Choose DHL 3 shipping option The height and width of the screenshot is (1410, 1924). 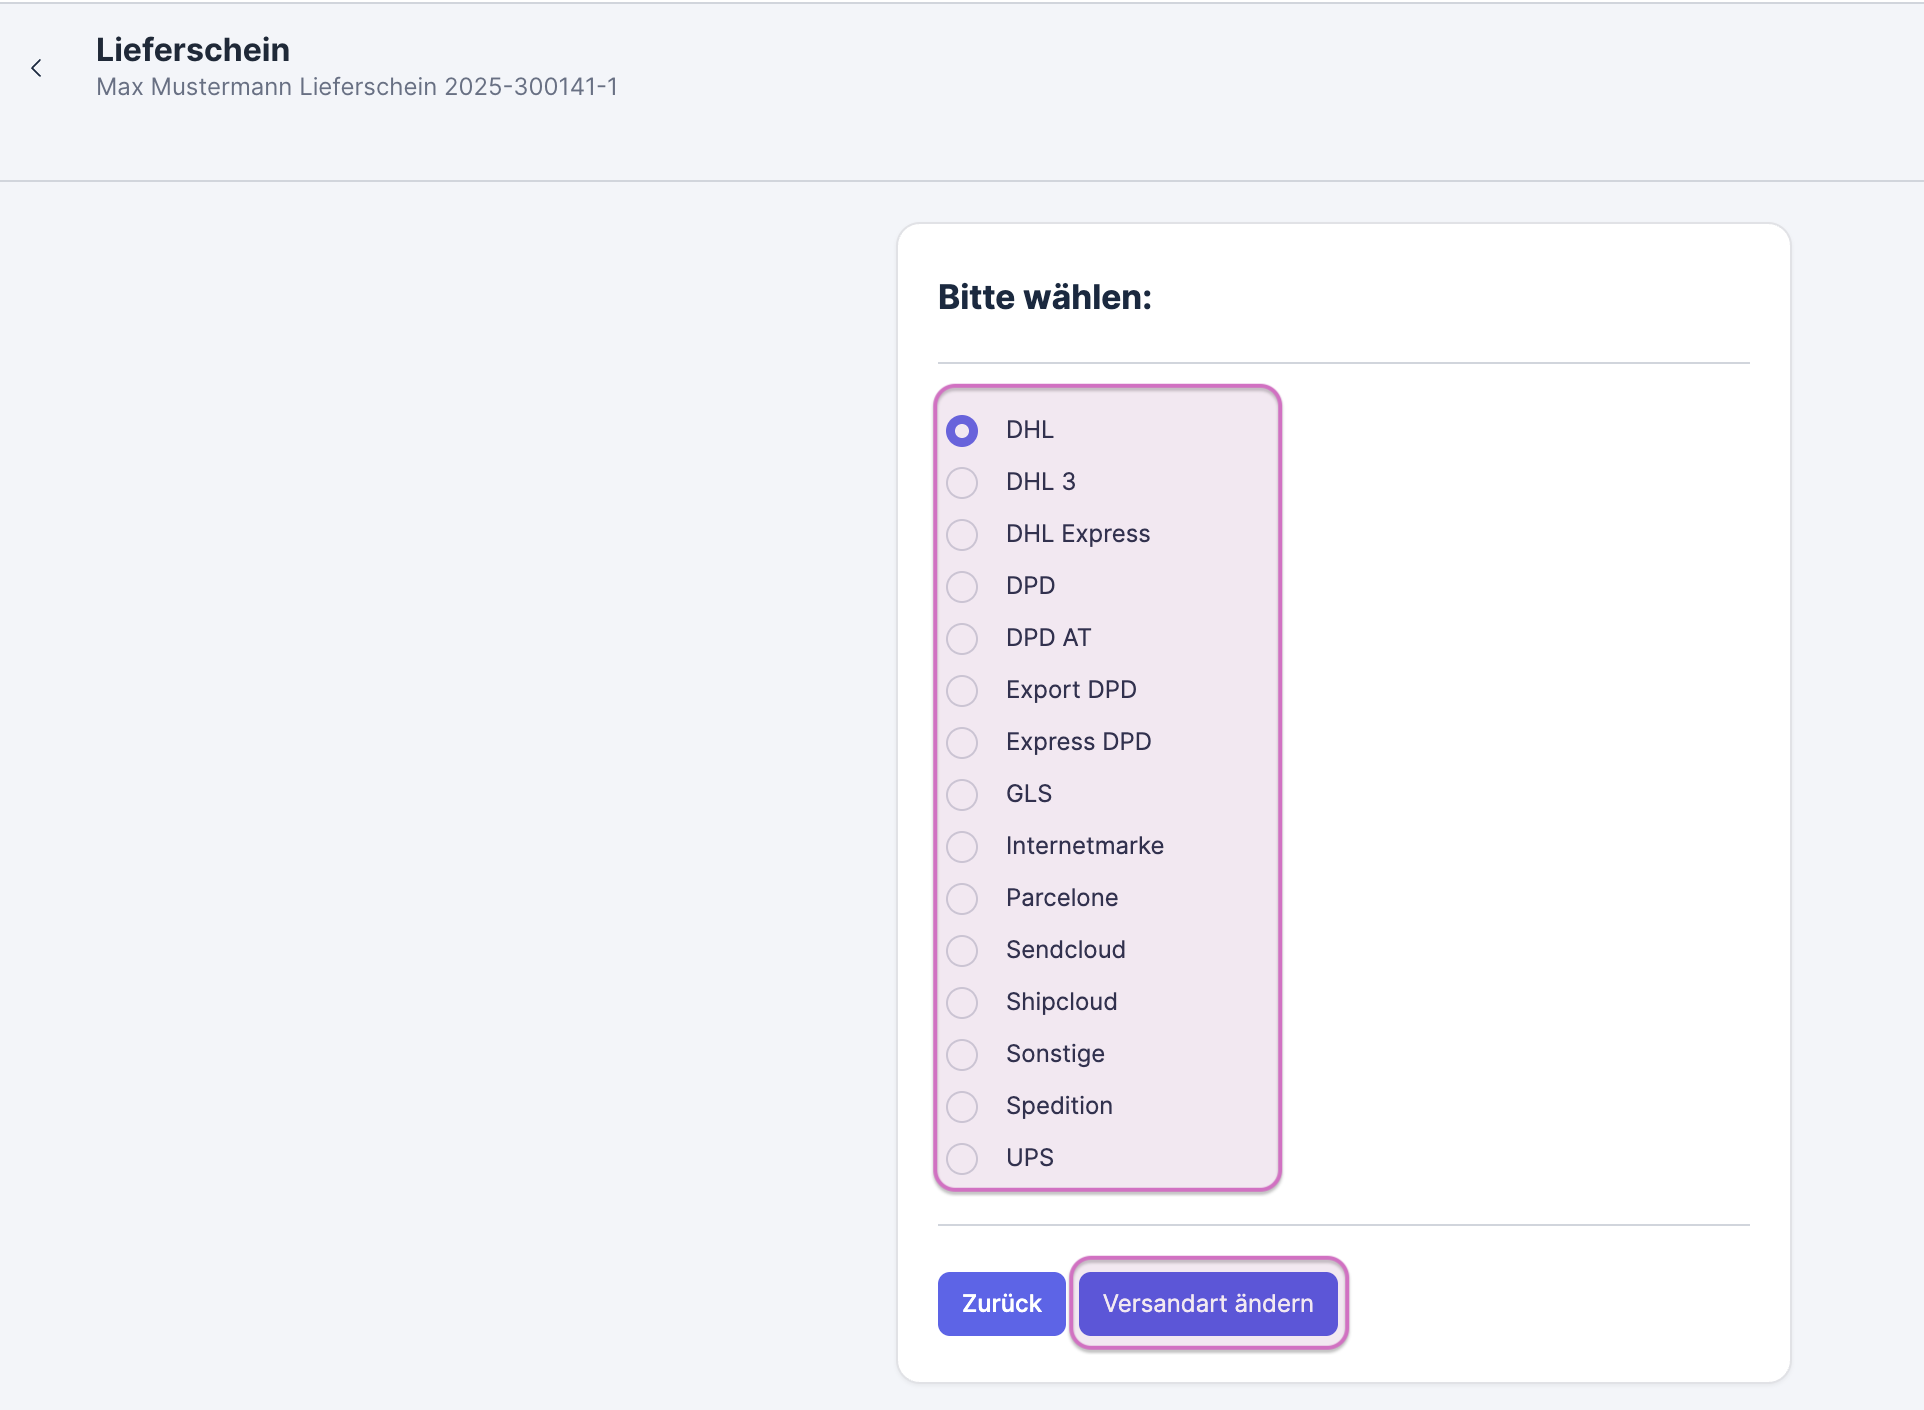(x=962, y=483)
